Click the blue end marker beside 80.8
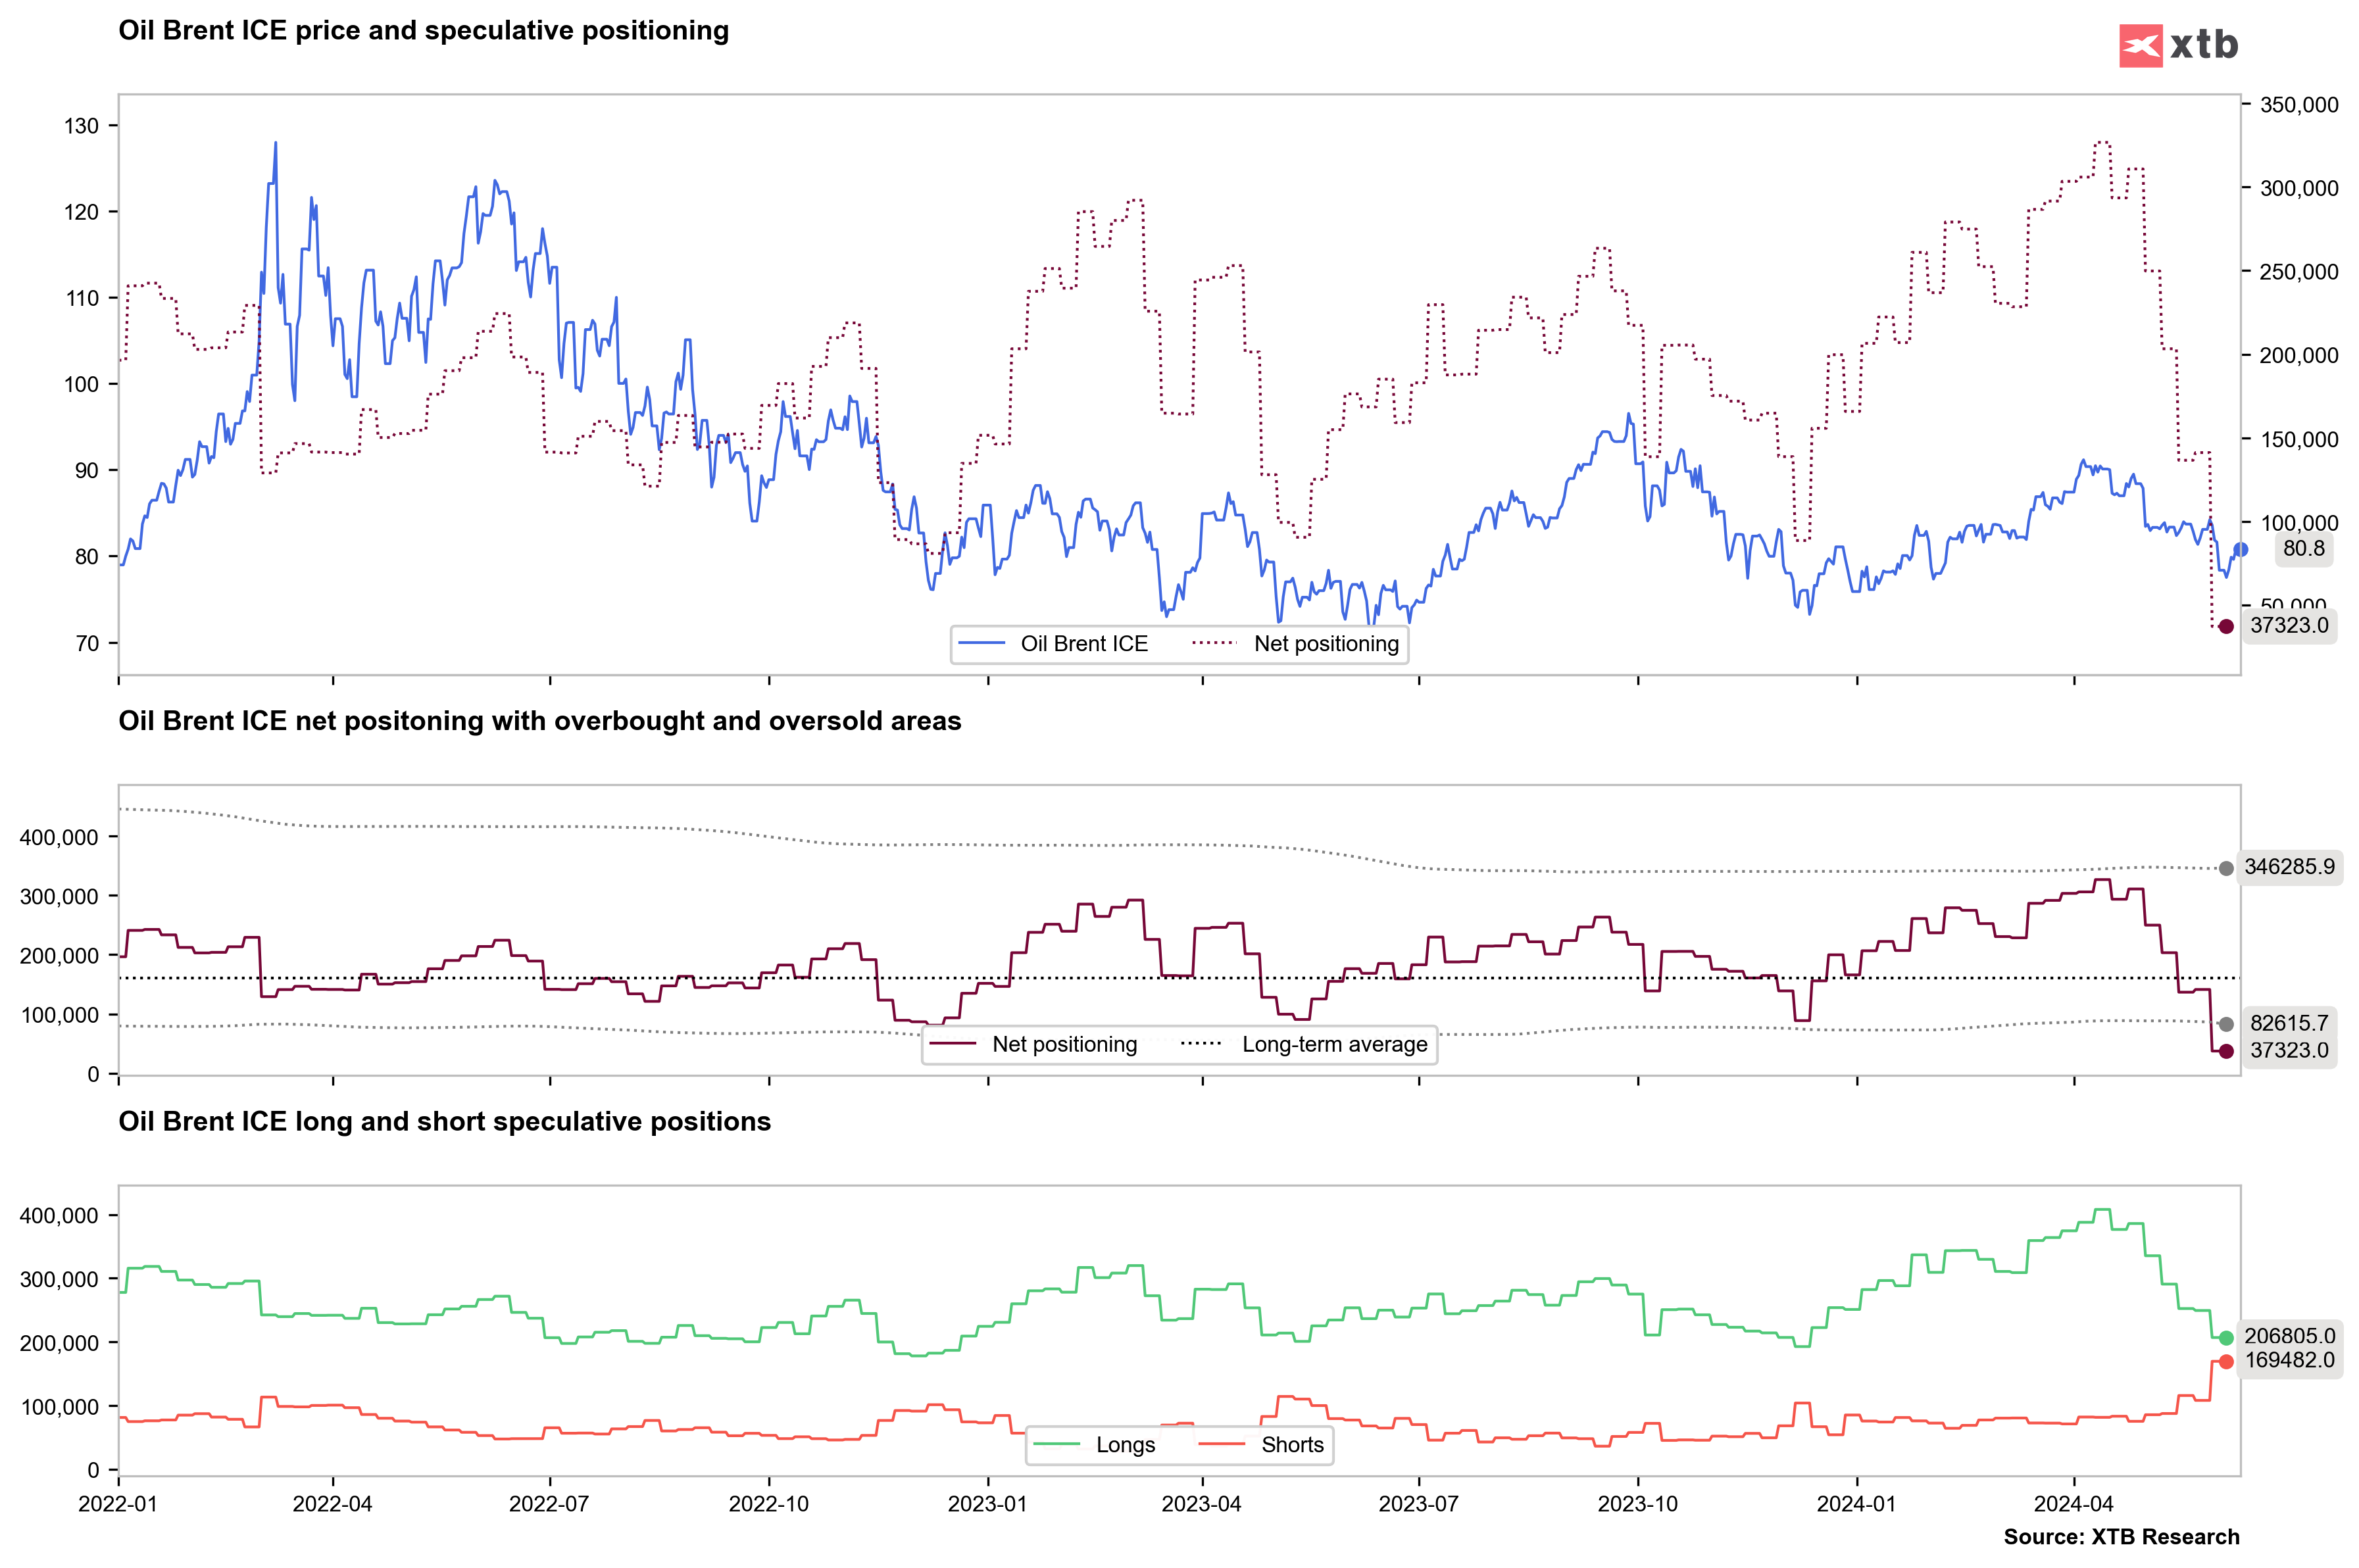The height and width of the screenshot is (1568, 2359). coord(2240,549)
